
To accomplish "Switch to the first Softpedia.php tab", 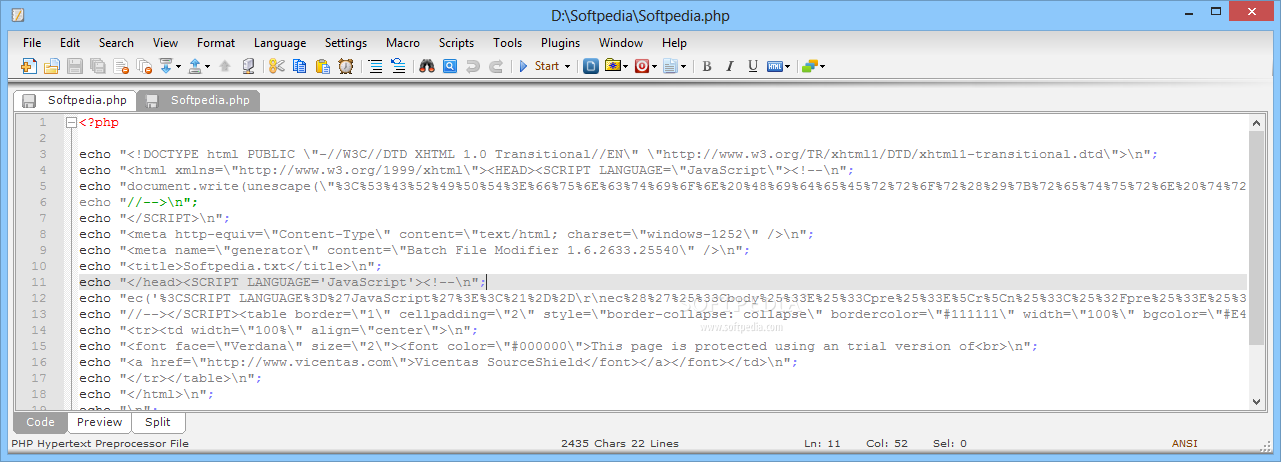I will click(75, 100).
